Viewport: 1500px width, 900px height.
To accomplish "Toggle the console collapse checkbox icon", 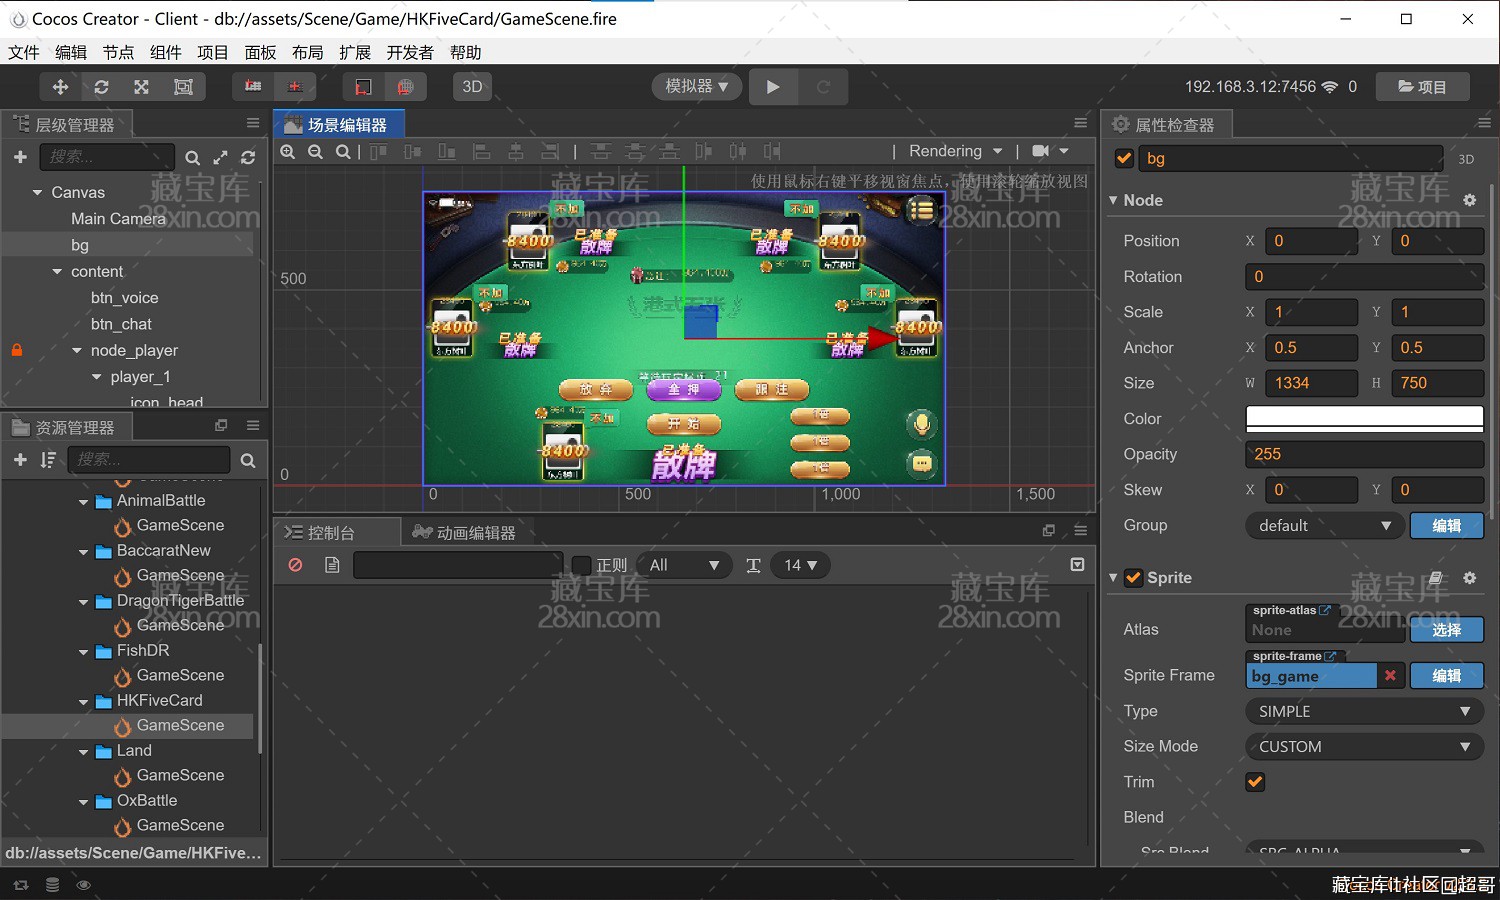I will pos(1077,565).
